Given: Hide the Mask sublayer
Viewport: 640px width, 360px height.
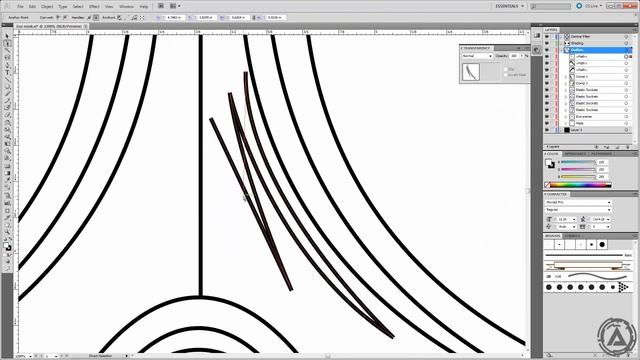Looking at the screenshot, I should click(547, 123).
